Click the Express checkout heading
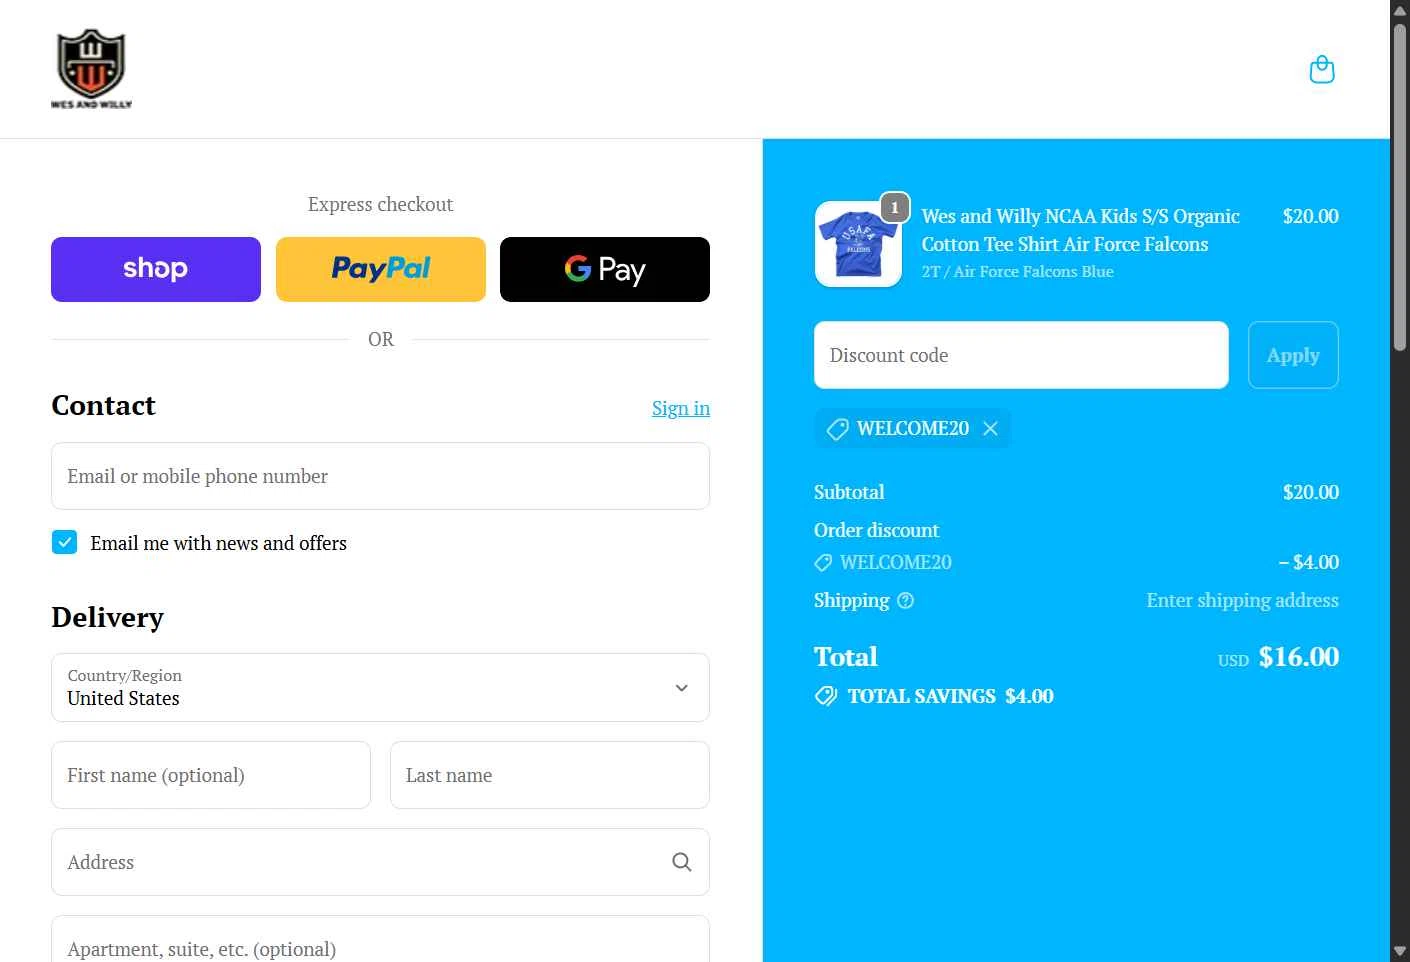The width and height of the screenshot is (1410, 962). [380, 204]
